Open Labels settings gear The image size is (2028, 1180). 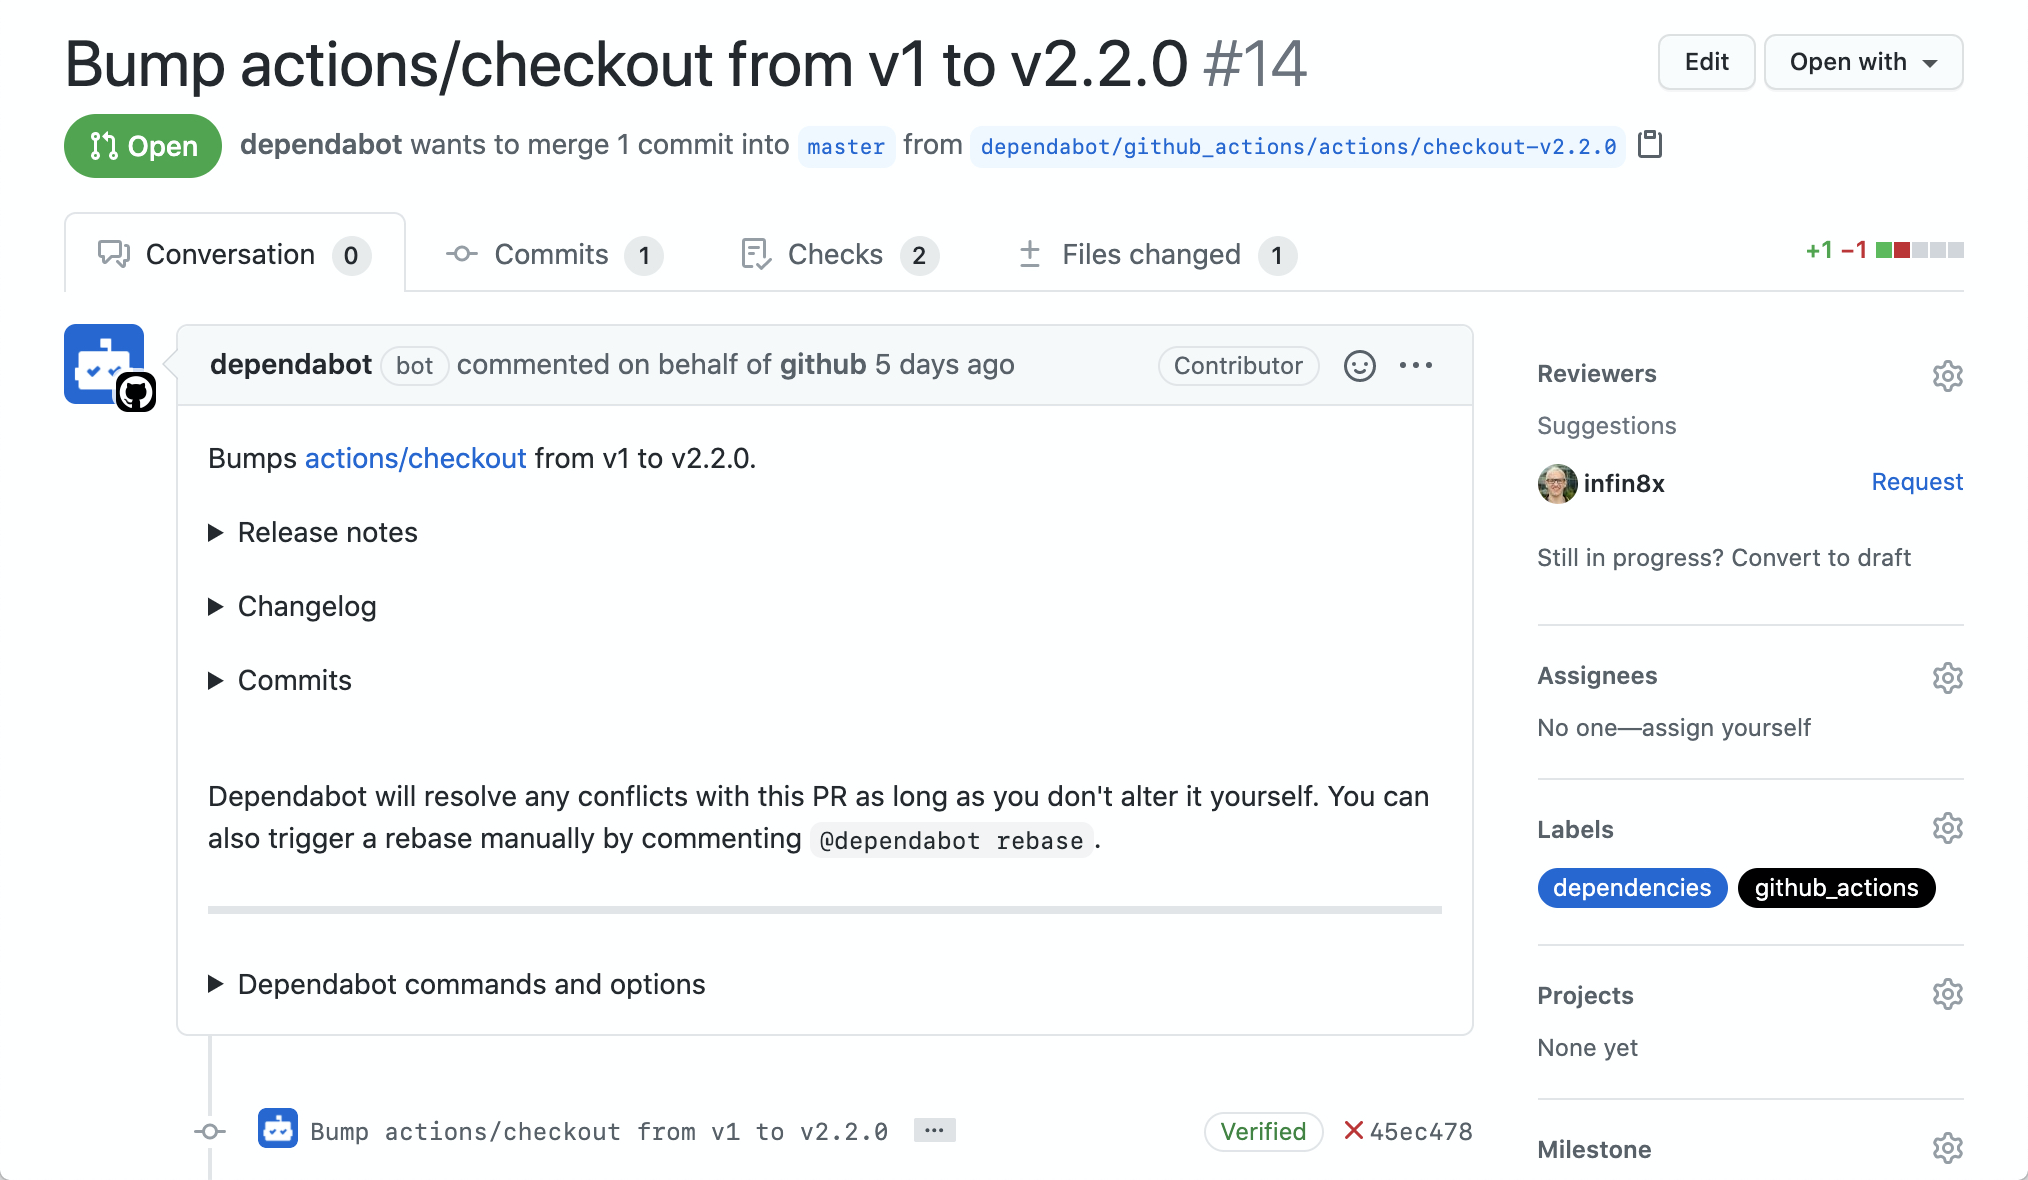point(1947,829)
